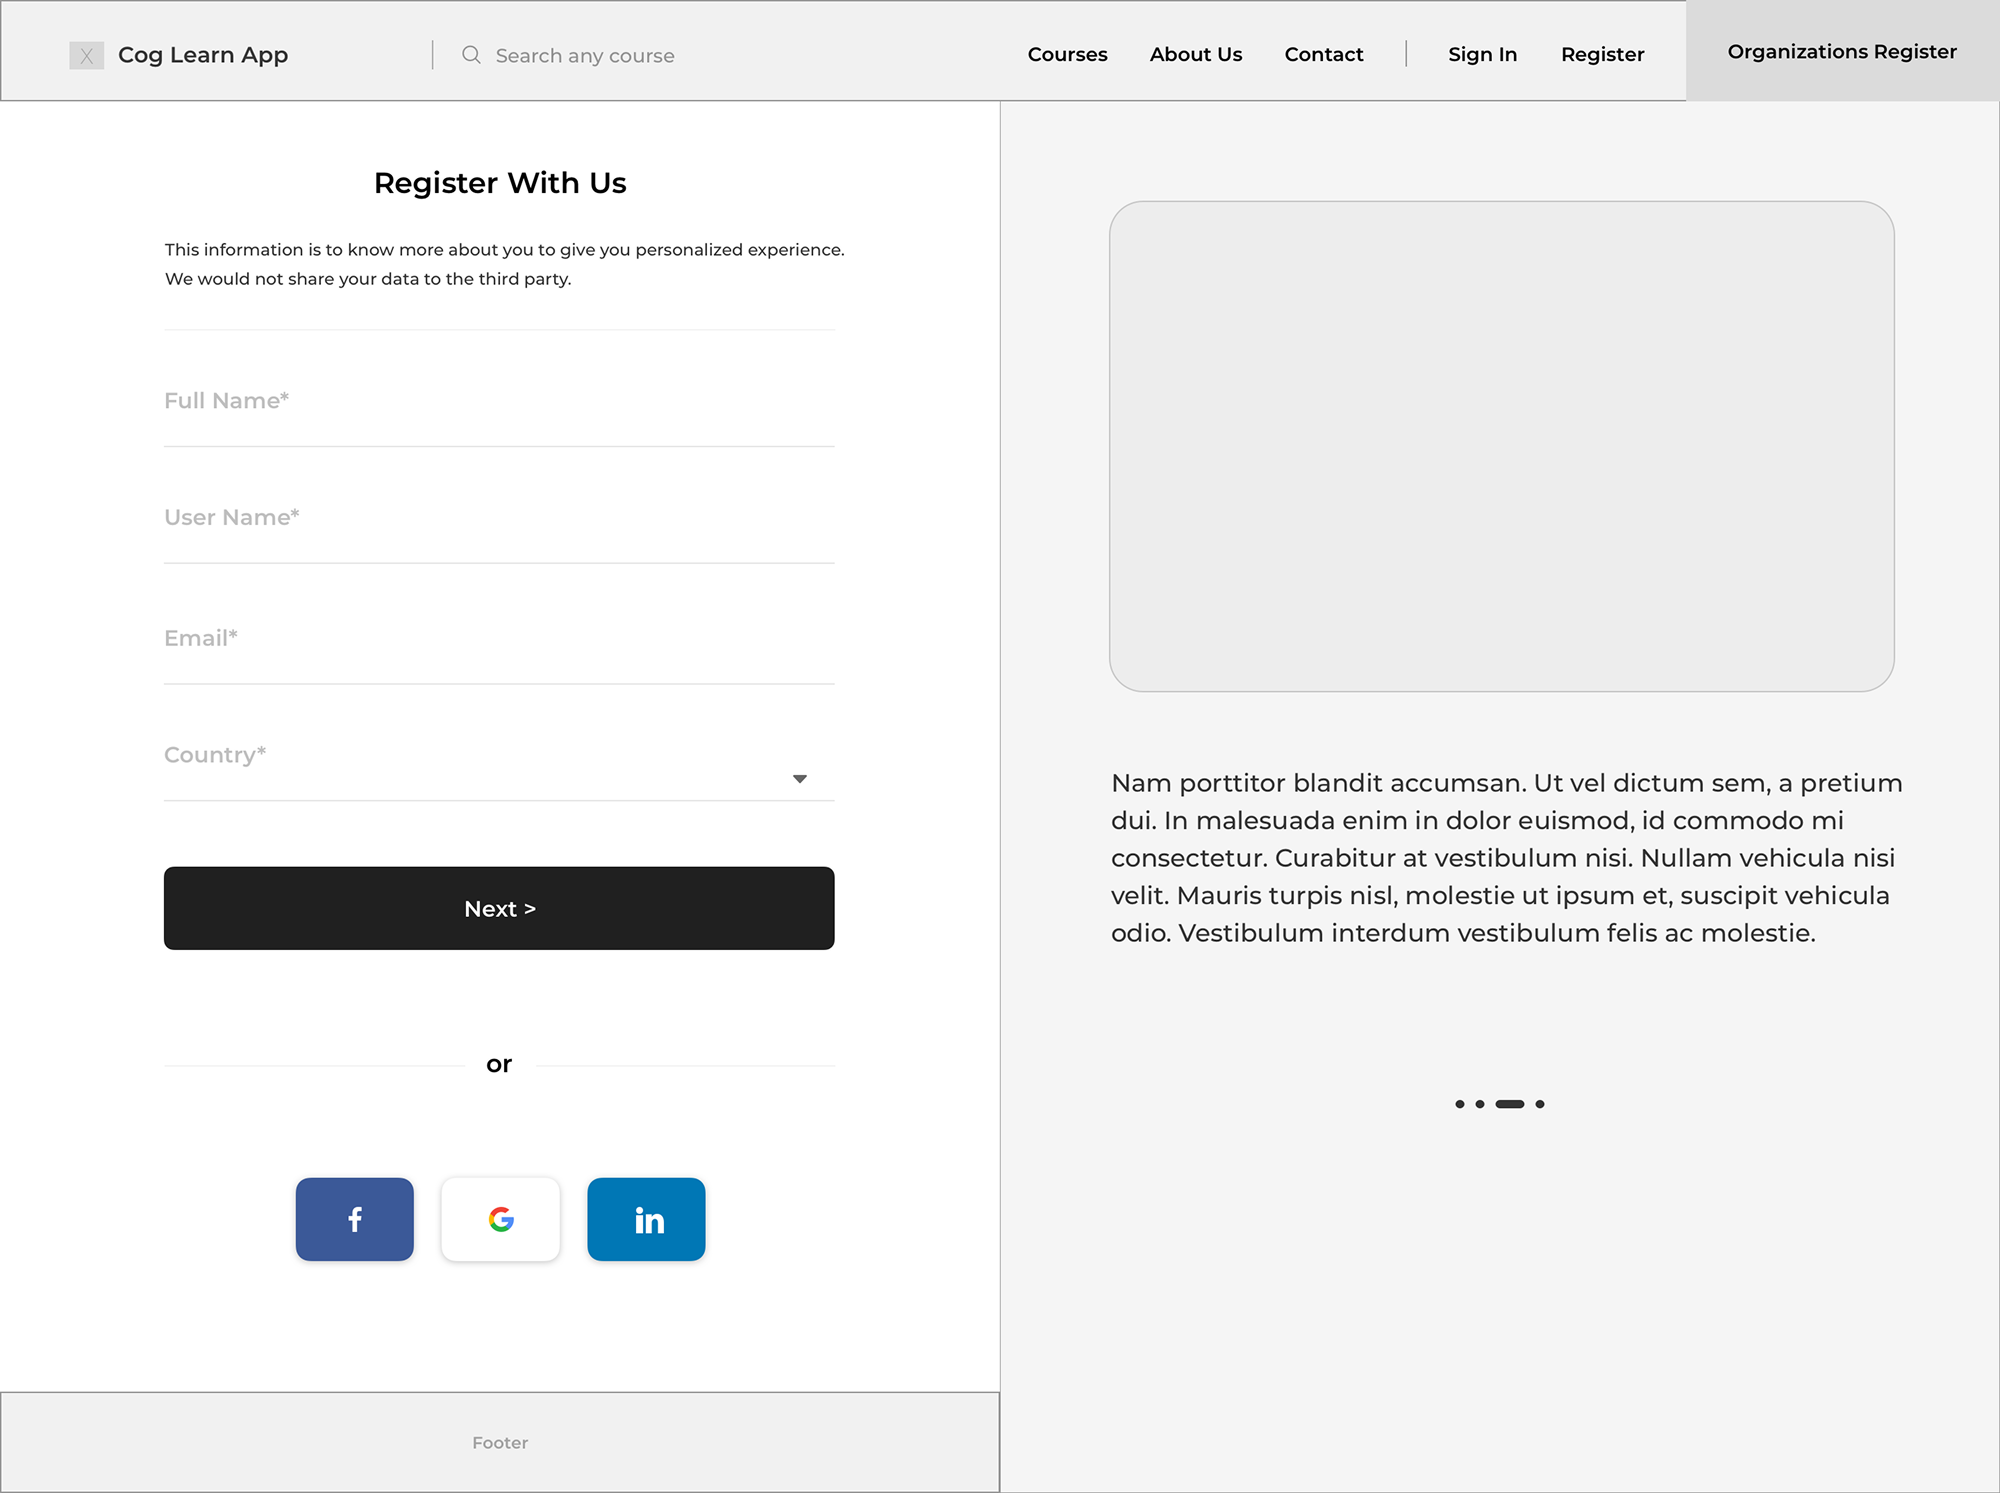Open the Country dropdown arrow
2000x1493 pixels.
pyautogui.click(x=800, y=779)
